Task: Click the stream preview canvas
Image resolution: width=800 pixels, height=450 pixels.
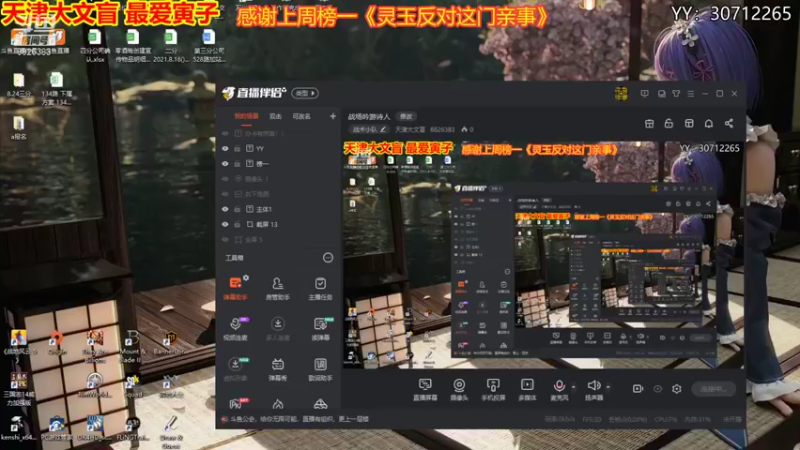Action: (x=543, y=255)
